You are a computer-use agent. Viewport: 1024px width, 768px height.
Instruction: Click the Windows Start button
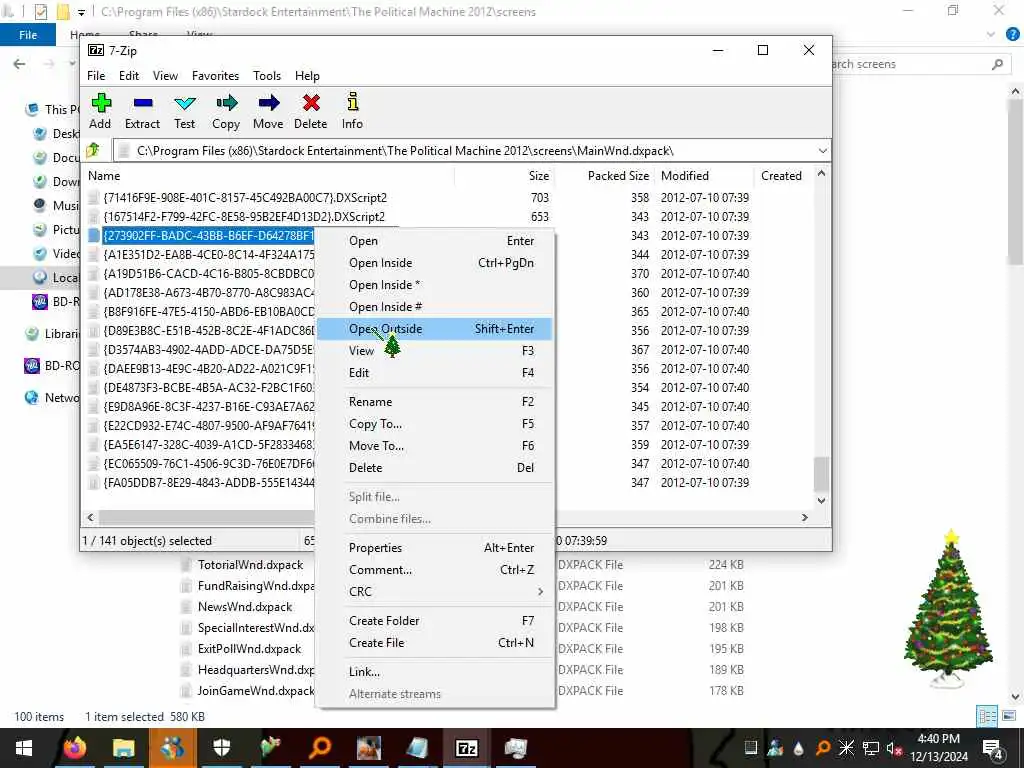tap(24, 748)
